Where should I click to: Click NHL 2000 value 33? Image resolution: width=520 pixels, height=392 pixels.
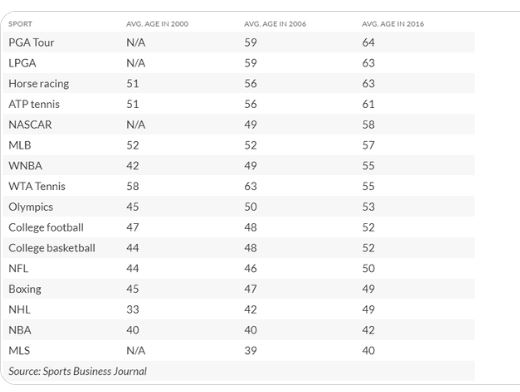point(133,310)
